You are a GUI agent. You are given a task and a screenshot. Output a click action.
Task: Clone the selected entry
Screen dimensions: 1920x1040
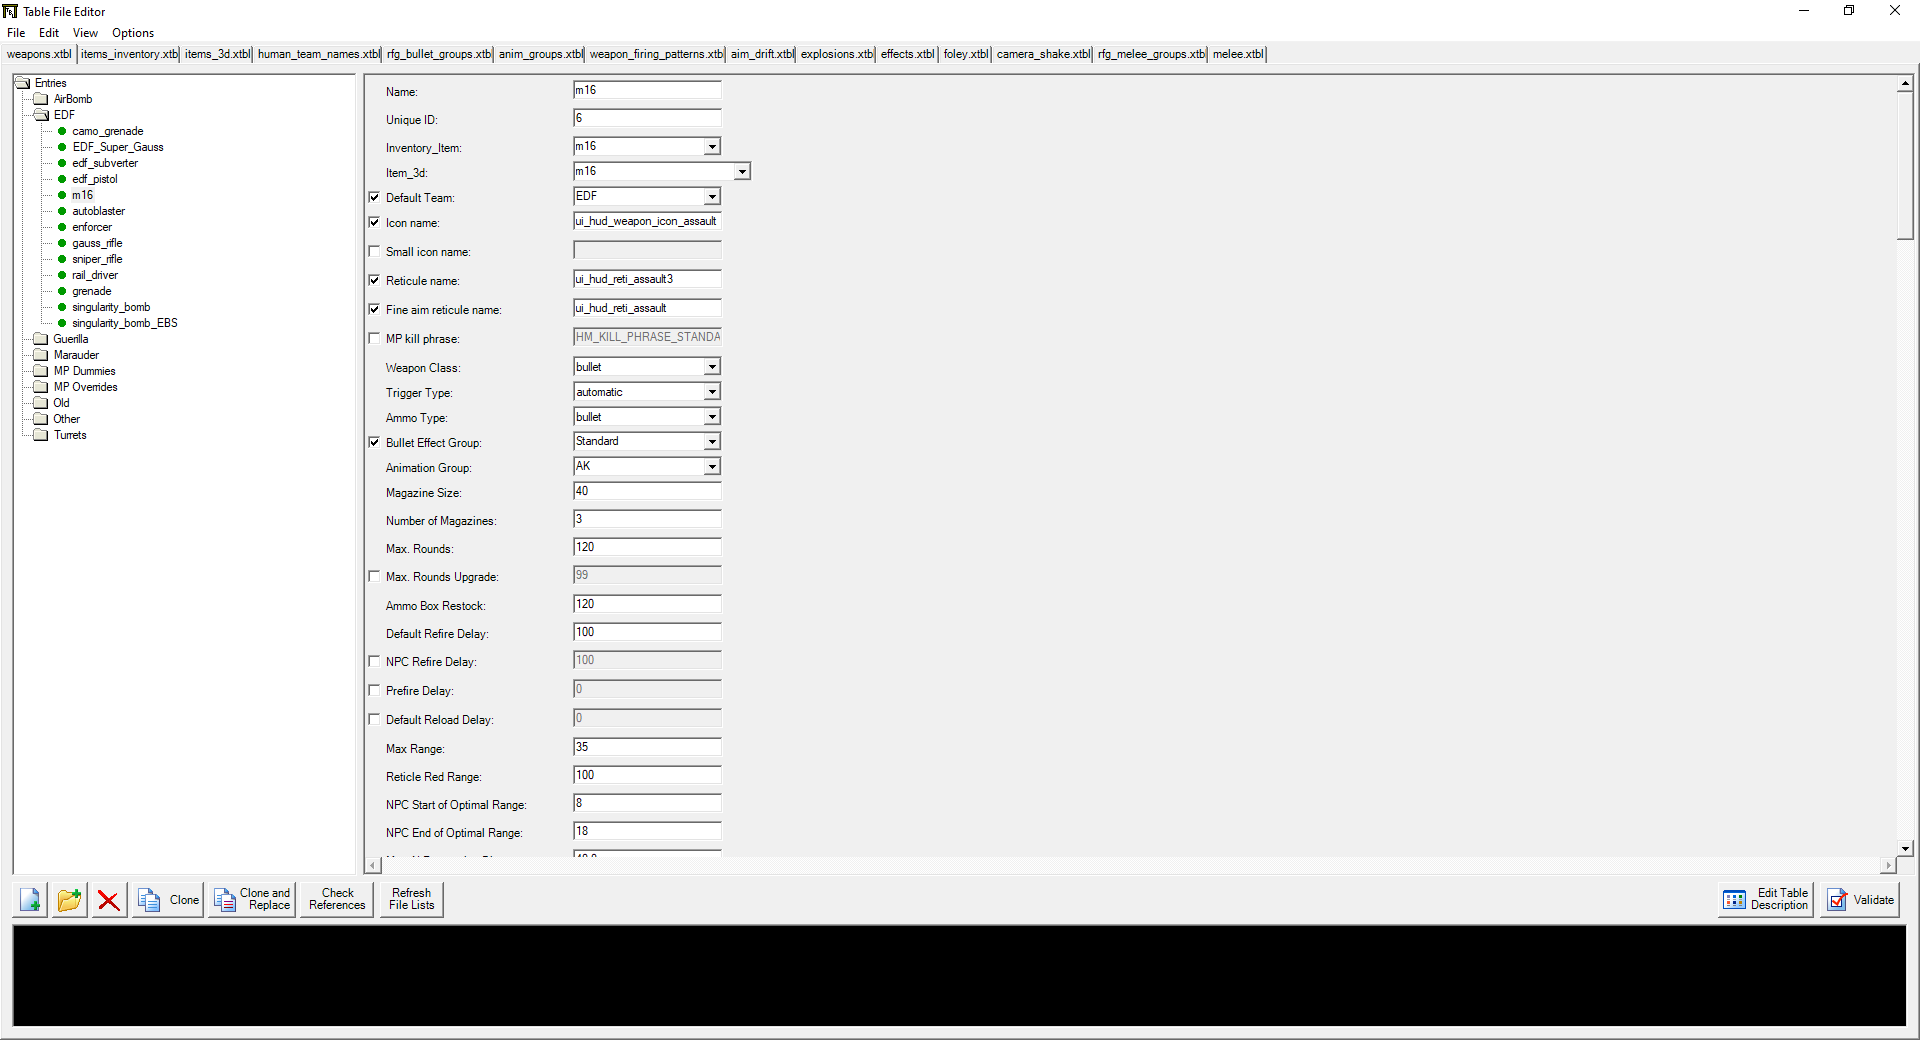coord(168,900)
